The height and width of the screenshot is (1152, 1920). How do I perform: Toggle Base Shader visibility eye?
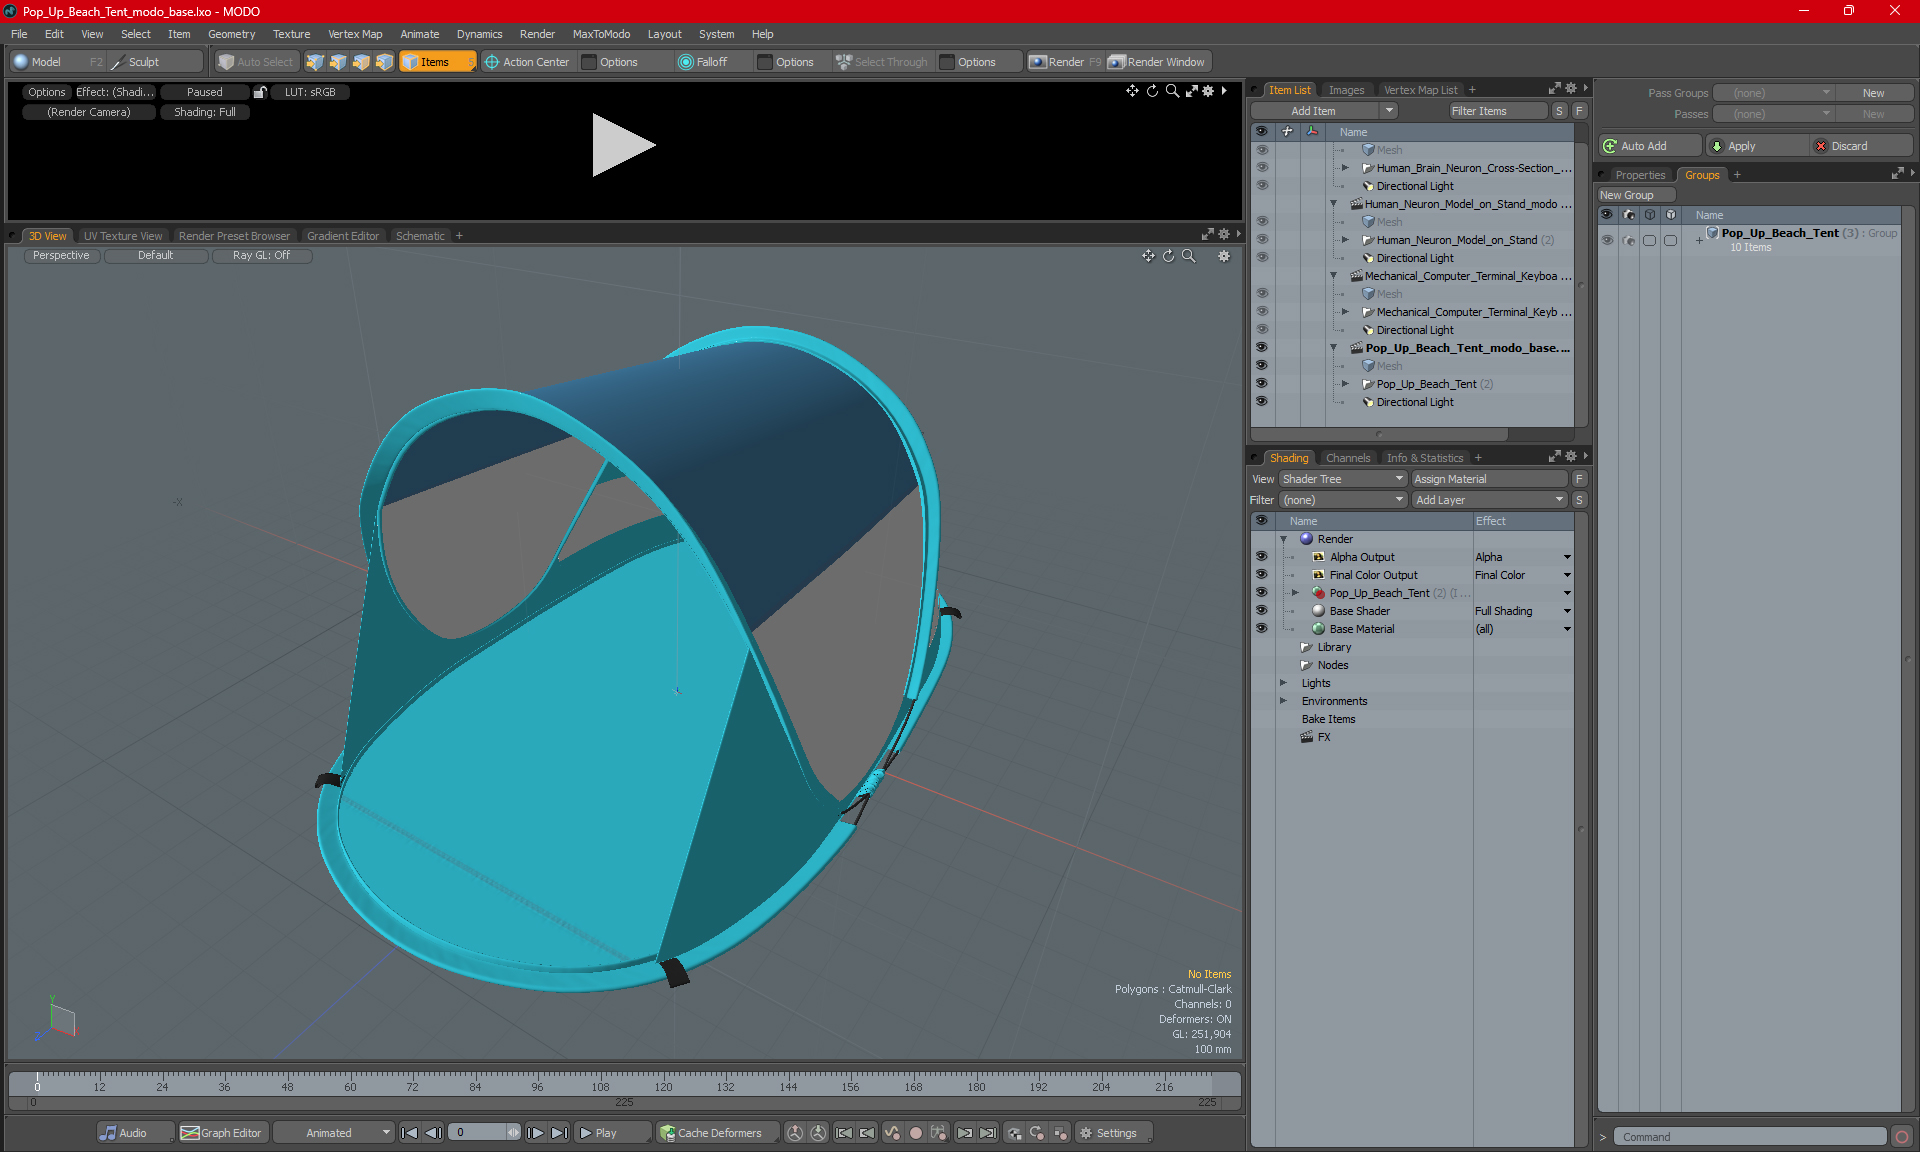tap(1261, 611)
